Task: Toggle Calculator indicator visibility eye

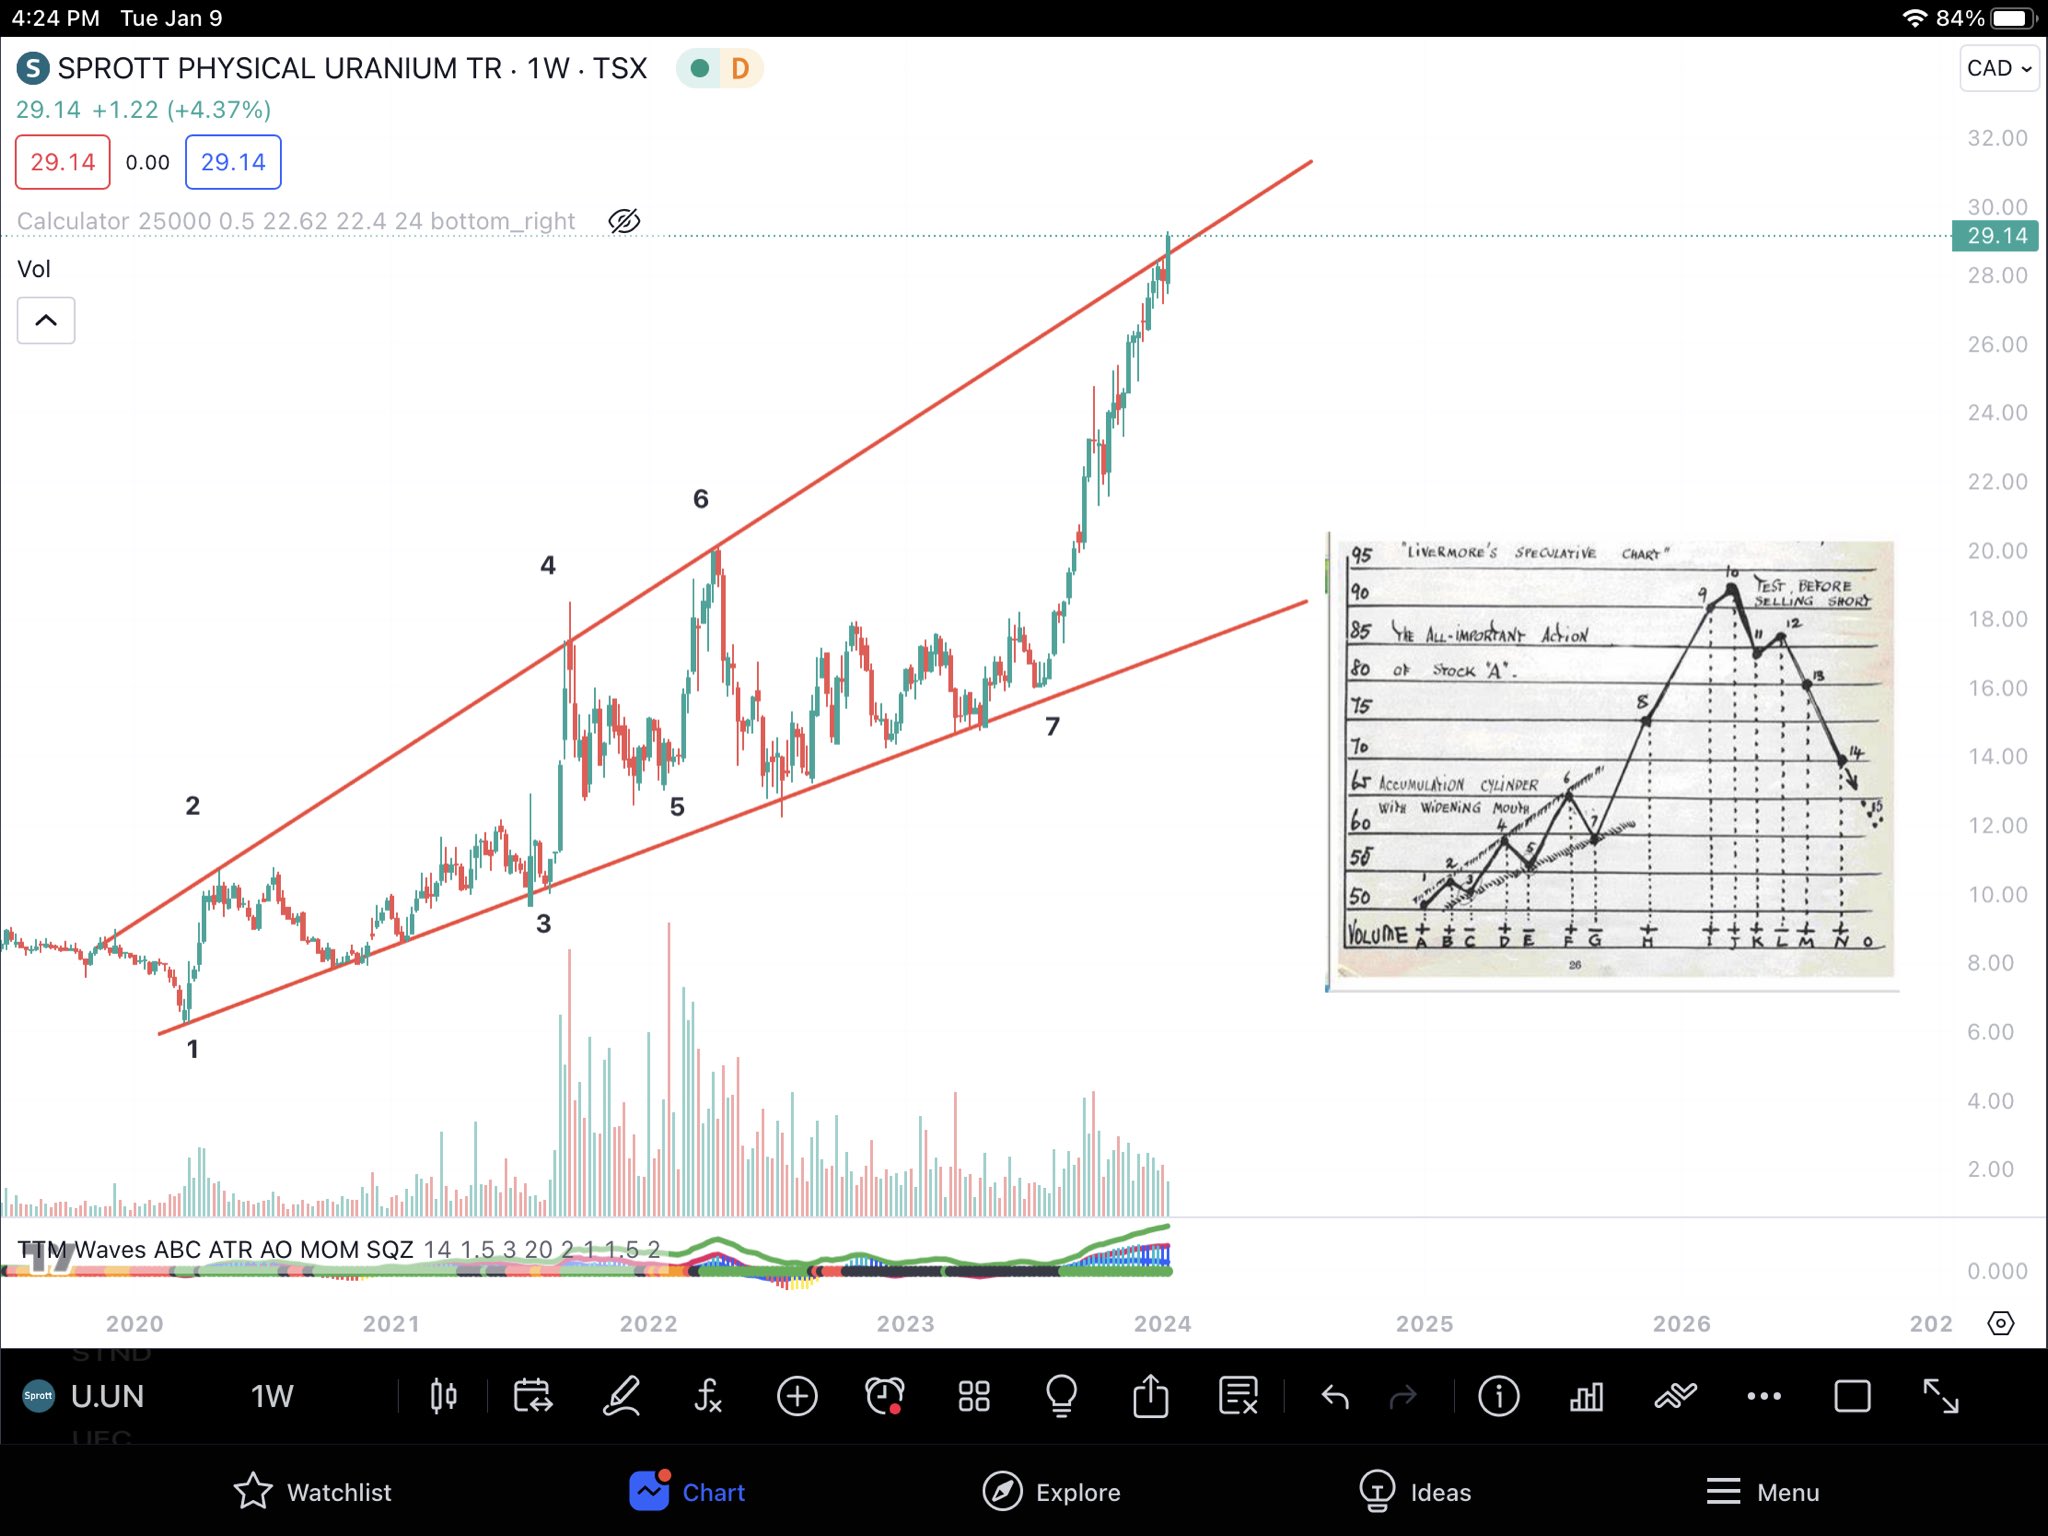Action: coord(624,221)
